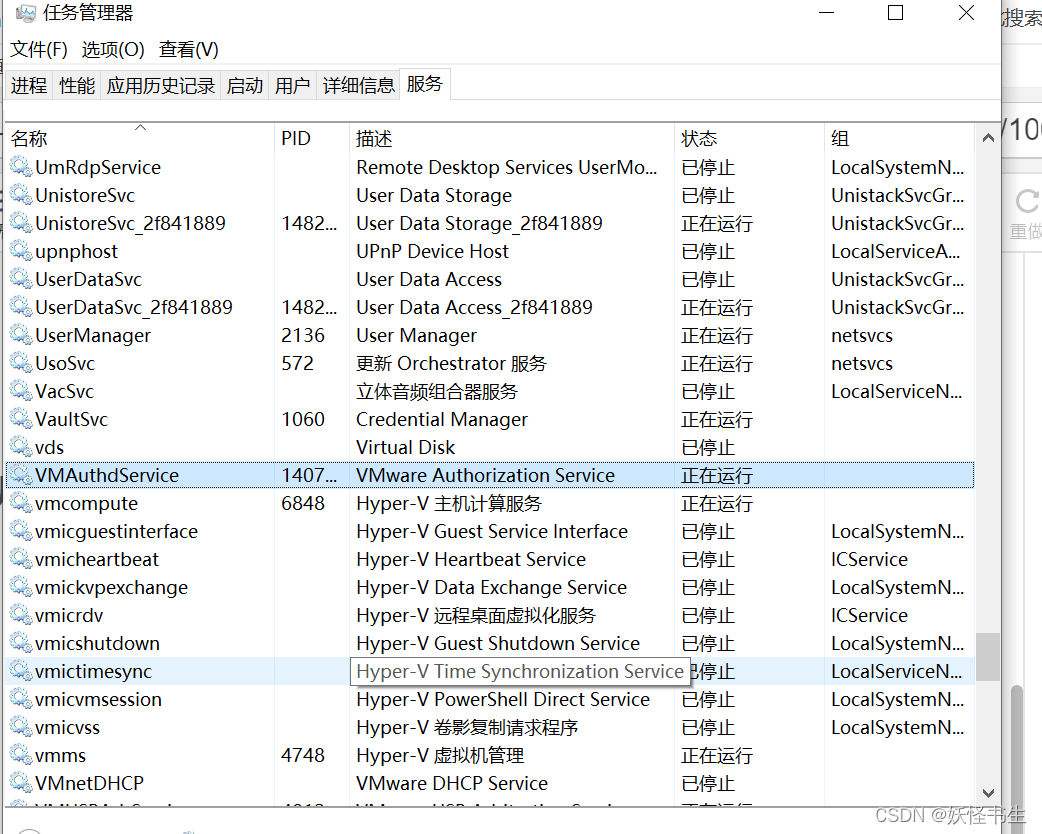The height and width of the screenshot is (834, 1042).
Task: Click the vmcompute service icon
Action: (21, 503)
